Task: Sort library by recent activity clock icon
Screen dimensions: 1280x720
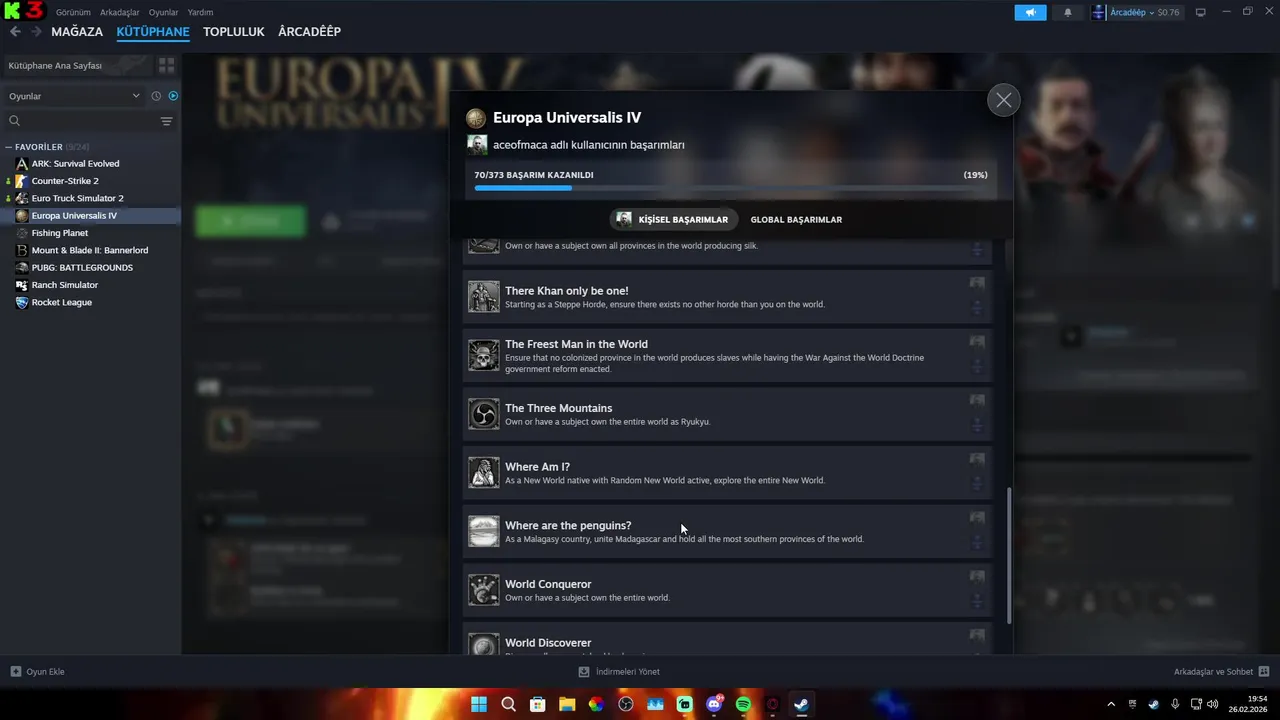Action: (x=156, y=96)
